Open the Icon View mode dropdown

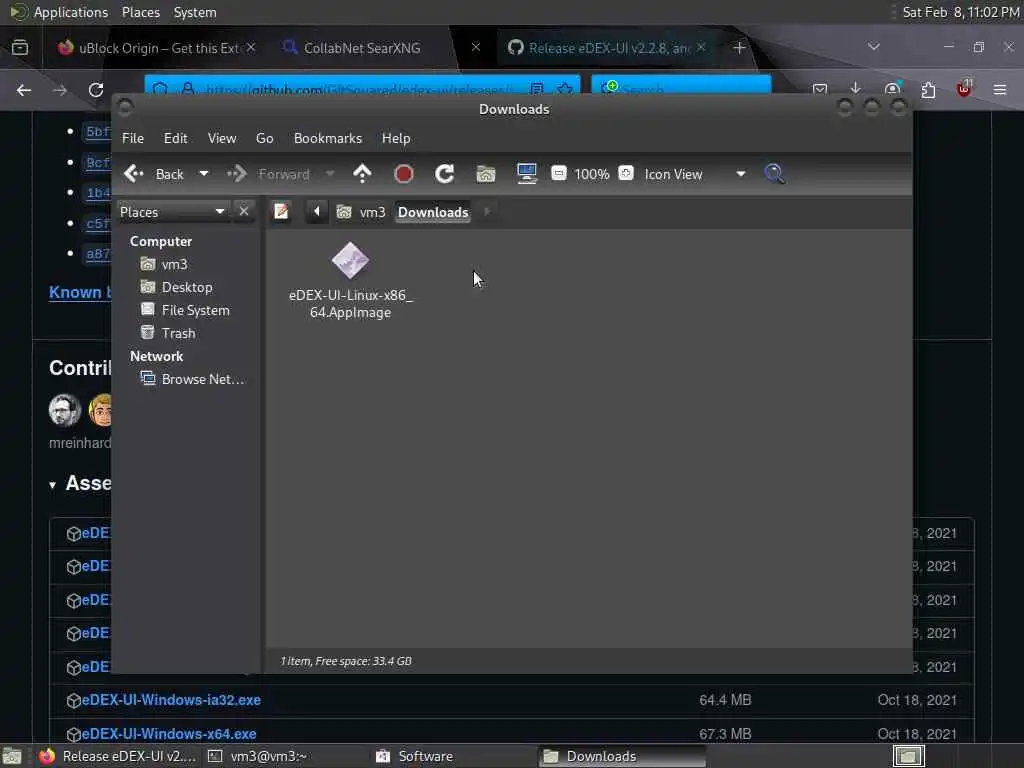pyautogui.click(x=694, y=174)
